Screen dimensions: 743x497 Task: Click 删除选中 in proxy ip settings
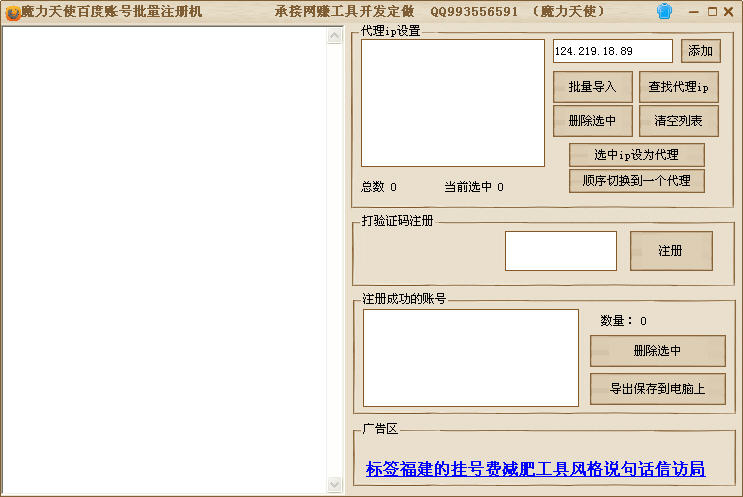[592, 121]
